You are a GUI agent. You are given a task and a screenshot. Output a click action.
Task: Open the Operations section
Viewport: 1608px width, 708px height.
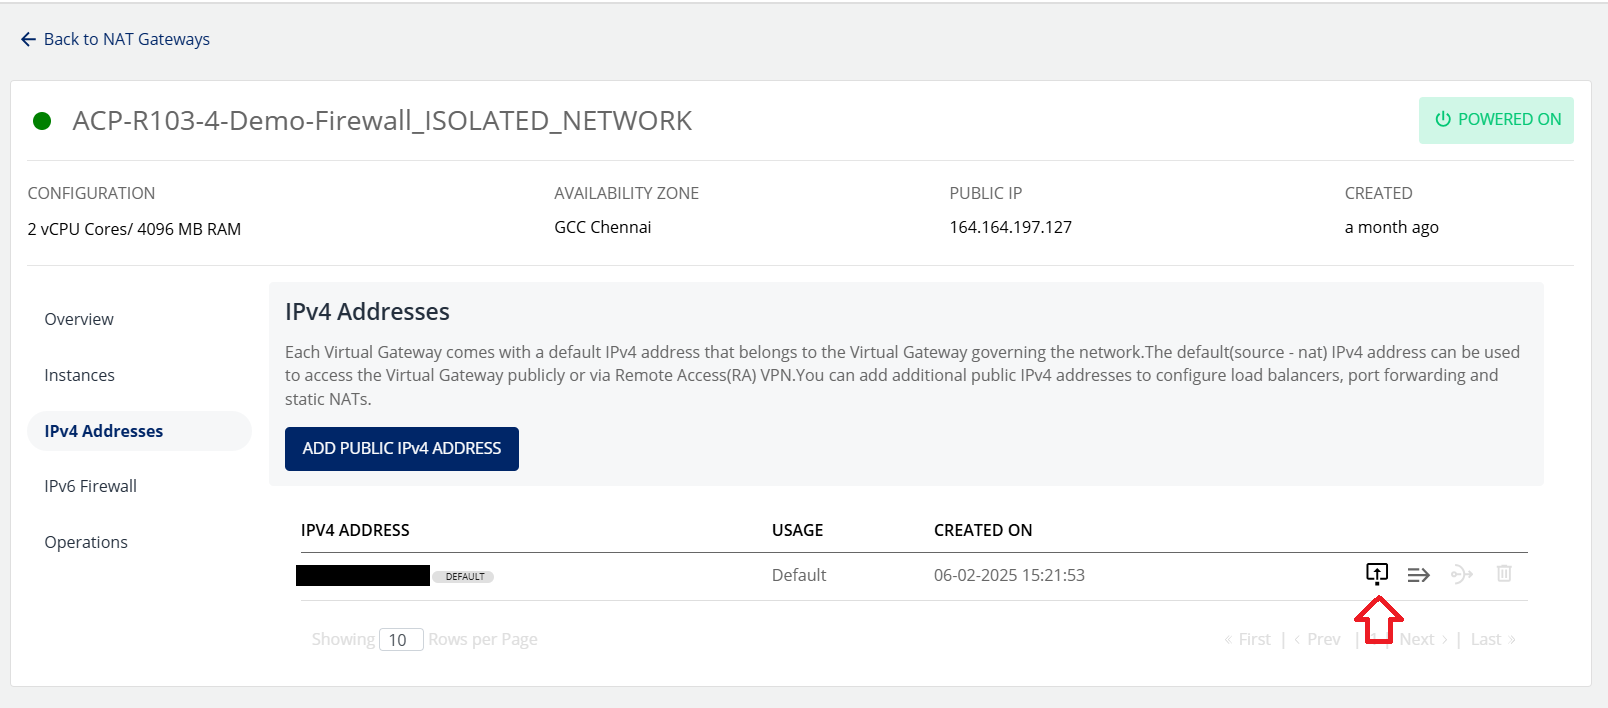pos(86,542)
